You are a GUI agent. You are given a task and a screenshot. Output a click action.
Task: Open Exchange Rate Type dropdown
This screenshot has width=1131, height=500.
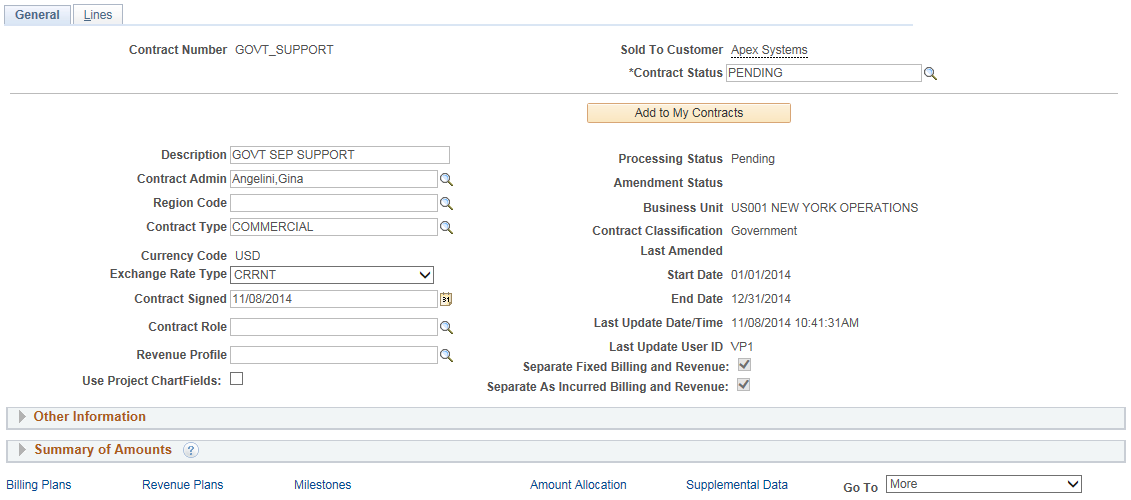pos(331,275)
